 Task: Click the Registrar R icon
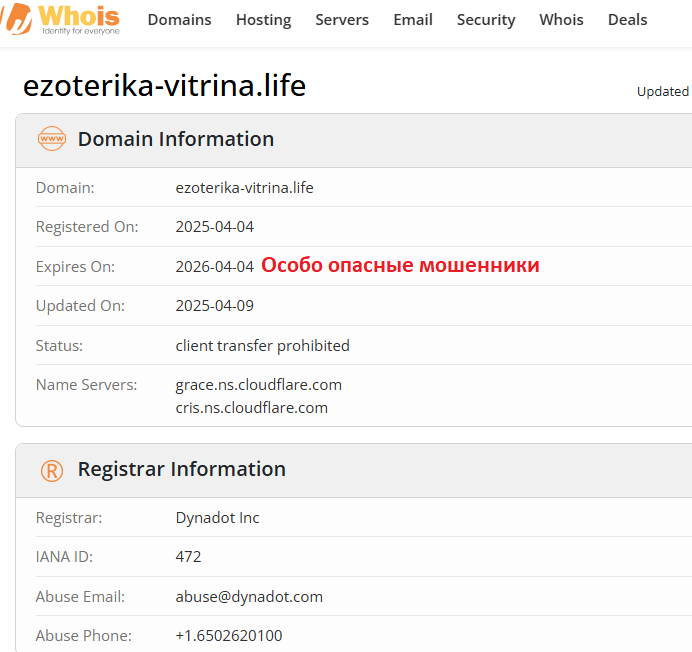[x=52, y=471]
